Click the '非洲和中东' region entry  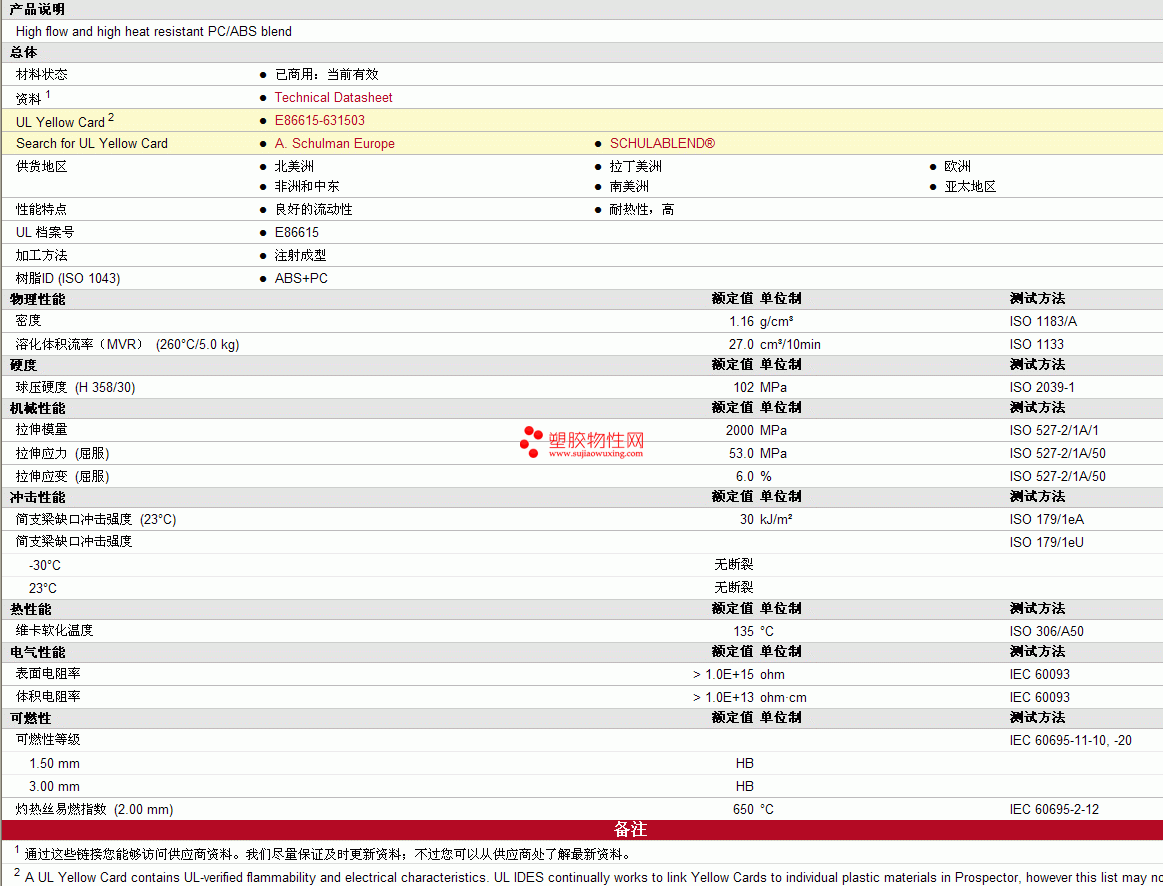307,186
